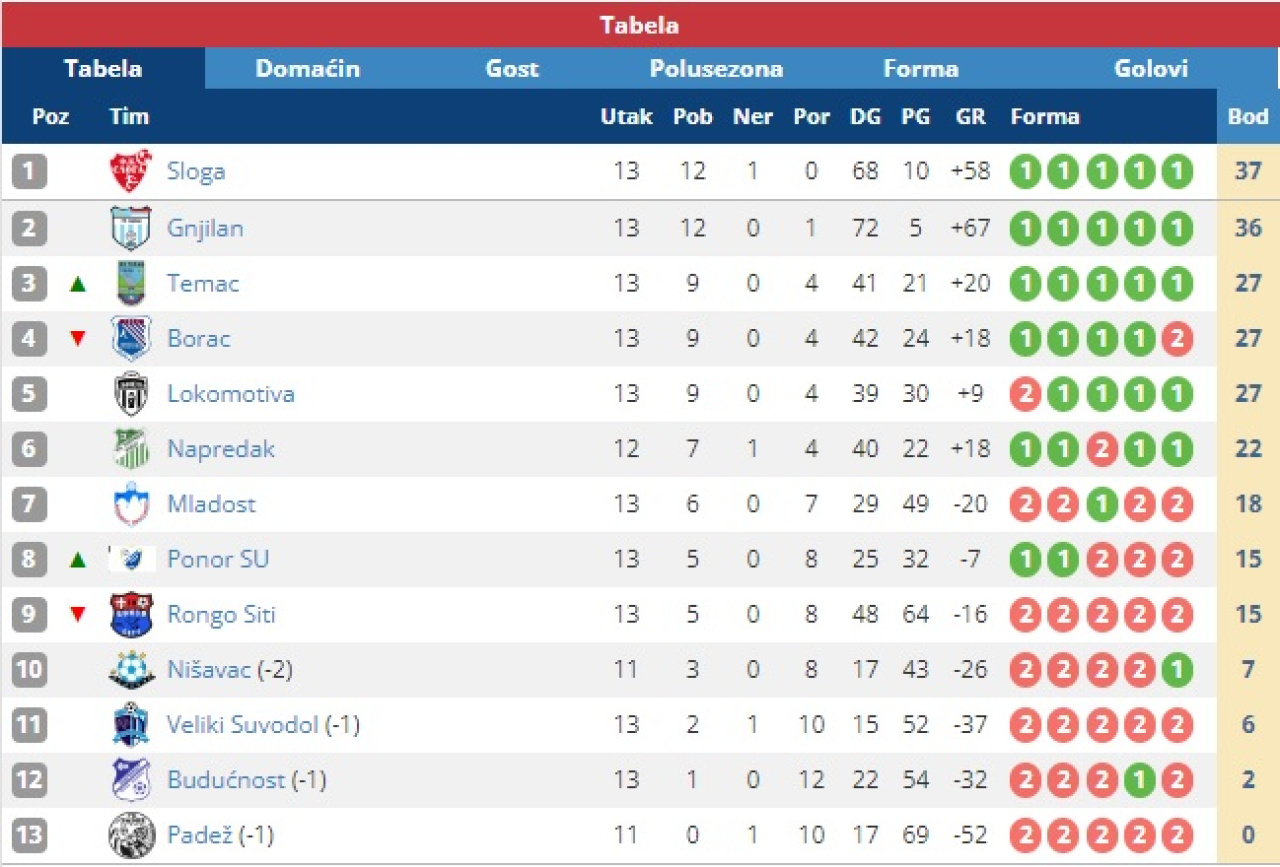
Task: Sort table by Bod column header
Action: [x=1248, y=117]
